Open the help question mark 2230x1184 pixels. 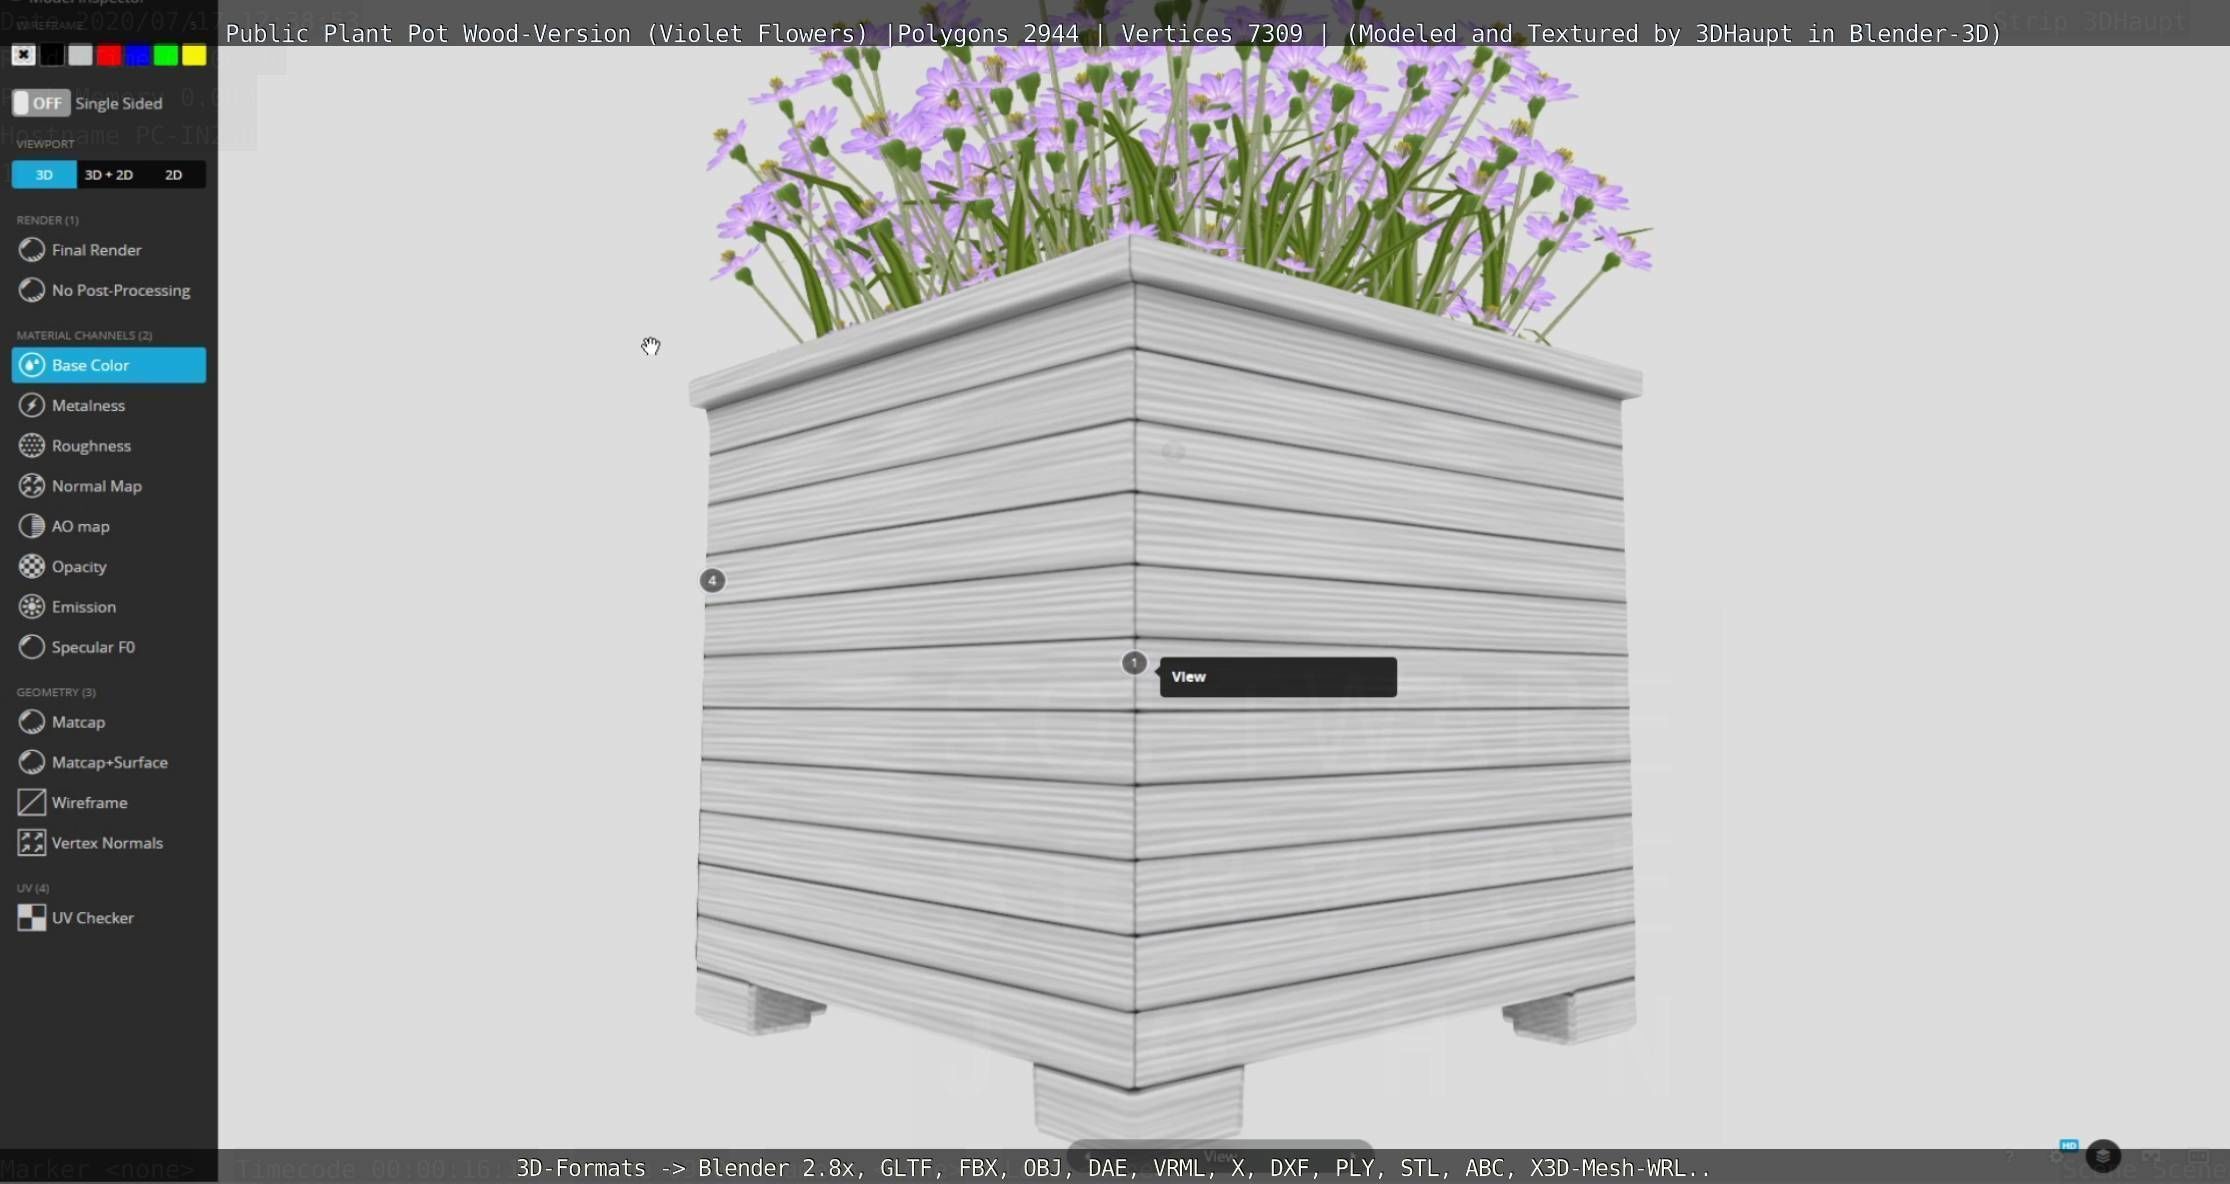pos(2009,1157)
